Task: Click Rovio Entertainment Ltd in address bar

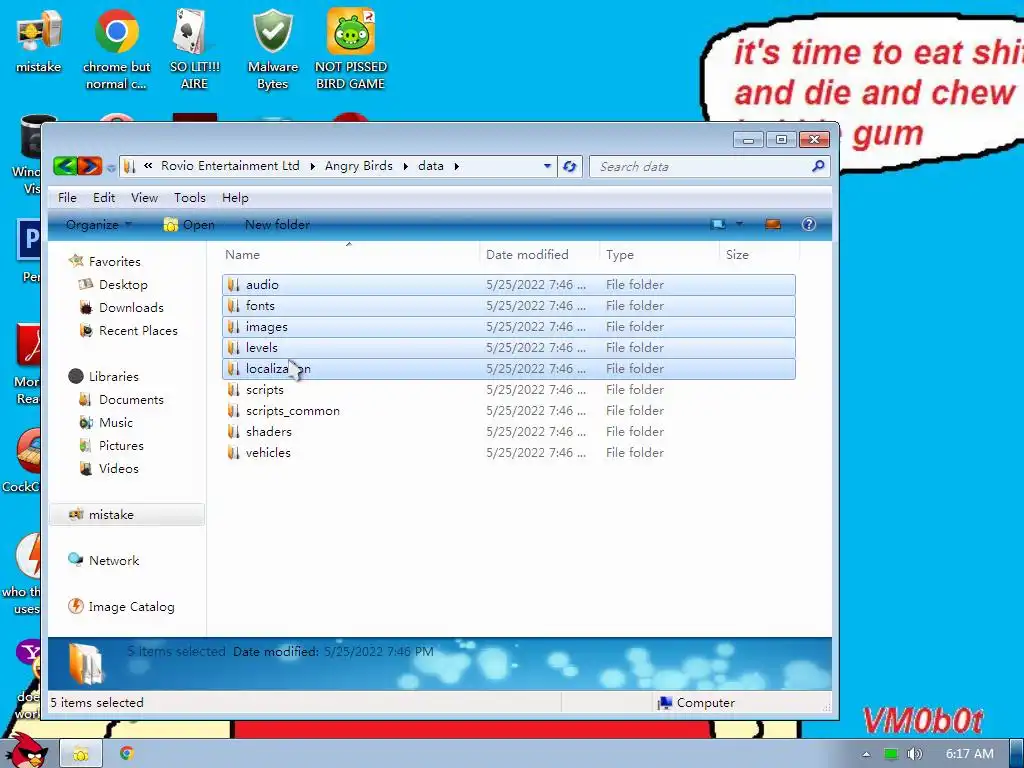Action: click(x=230, y=166)
